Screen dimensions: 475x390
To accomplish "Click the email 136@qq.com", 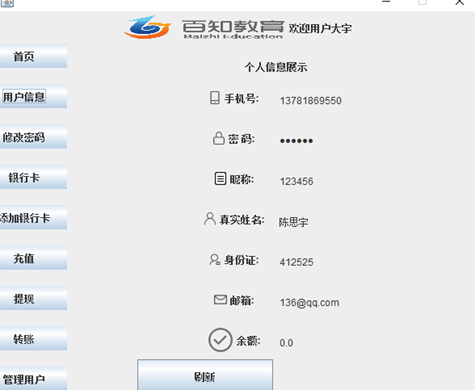I will (x=309, y=303).
